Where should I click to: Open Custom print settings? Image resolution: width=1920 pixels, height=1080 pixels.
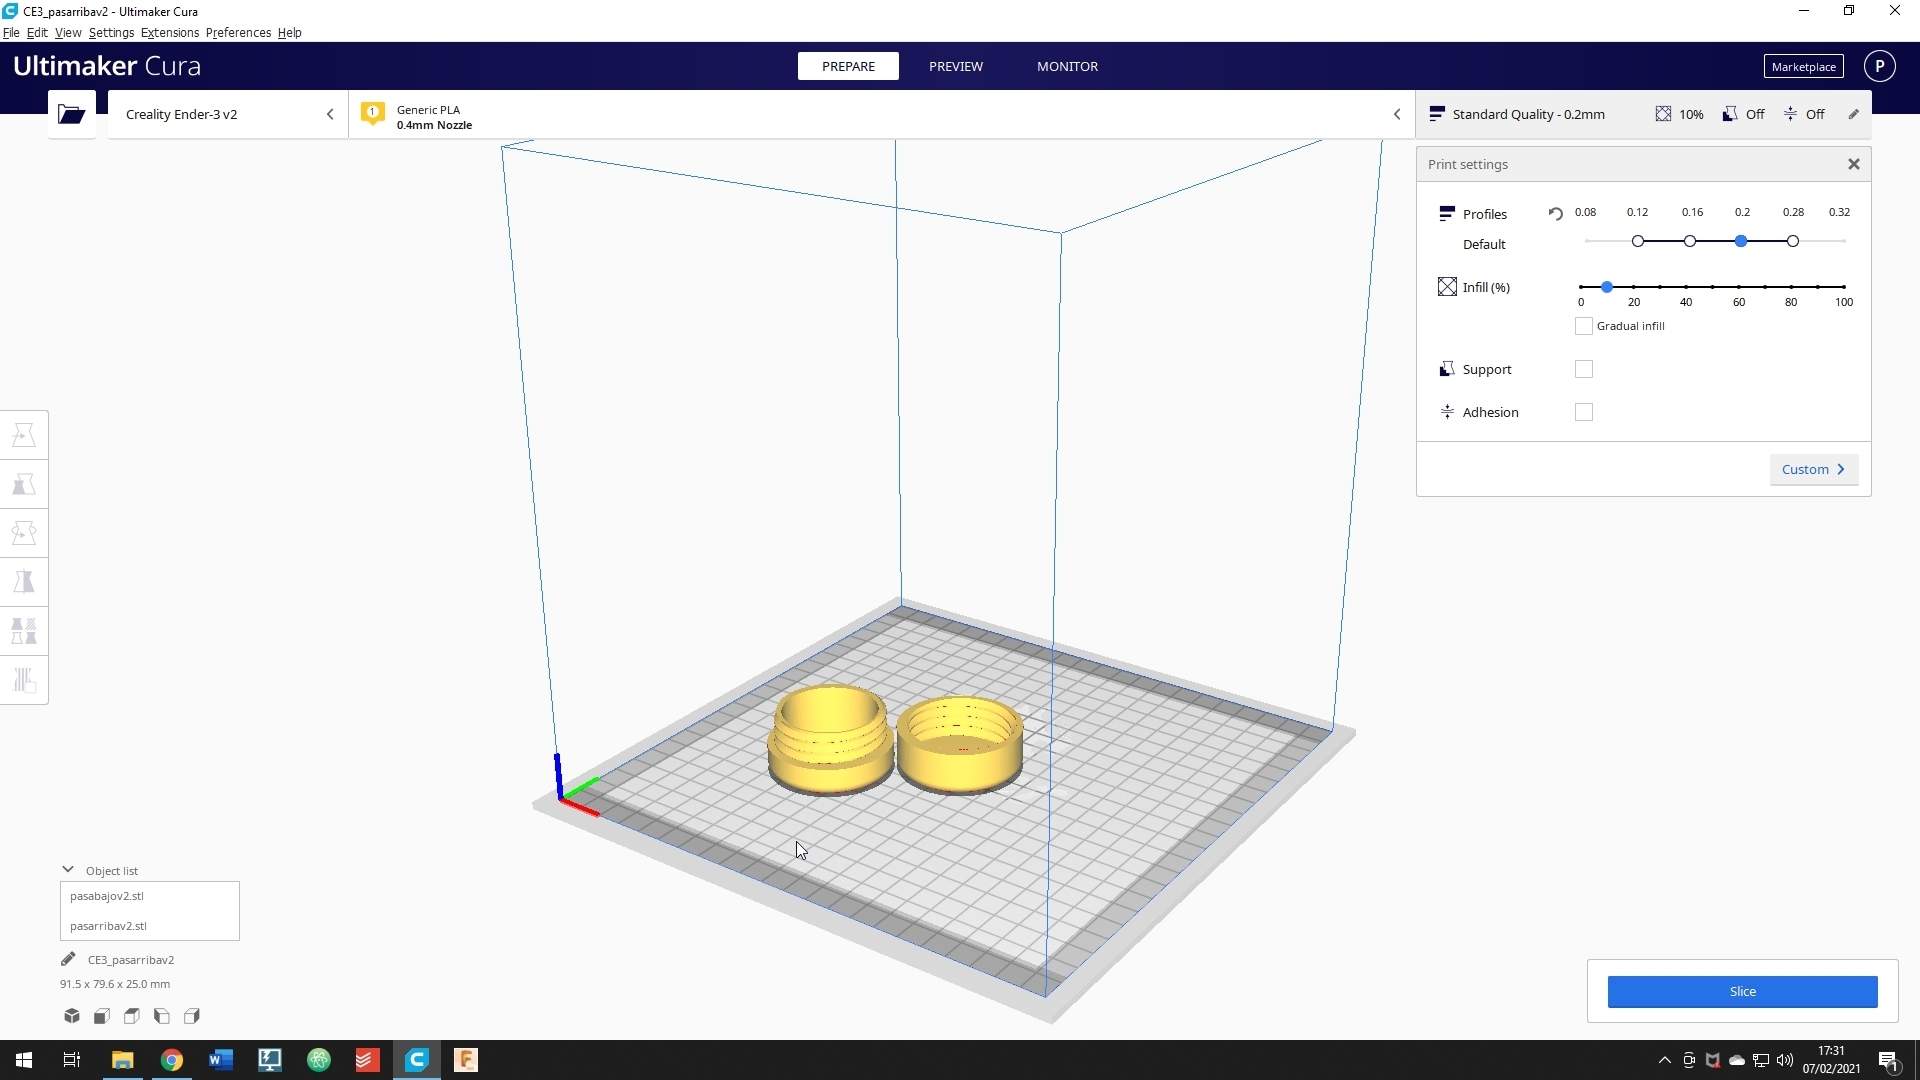[x=1813, y=469]
